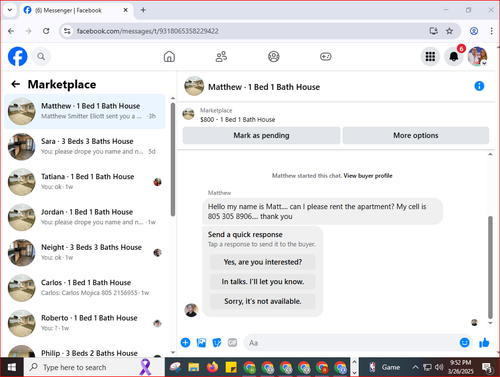This screenshot has height=377, width=500.
Task: Open Chrome three-dot menu
Action: pos(491,31)
